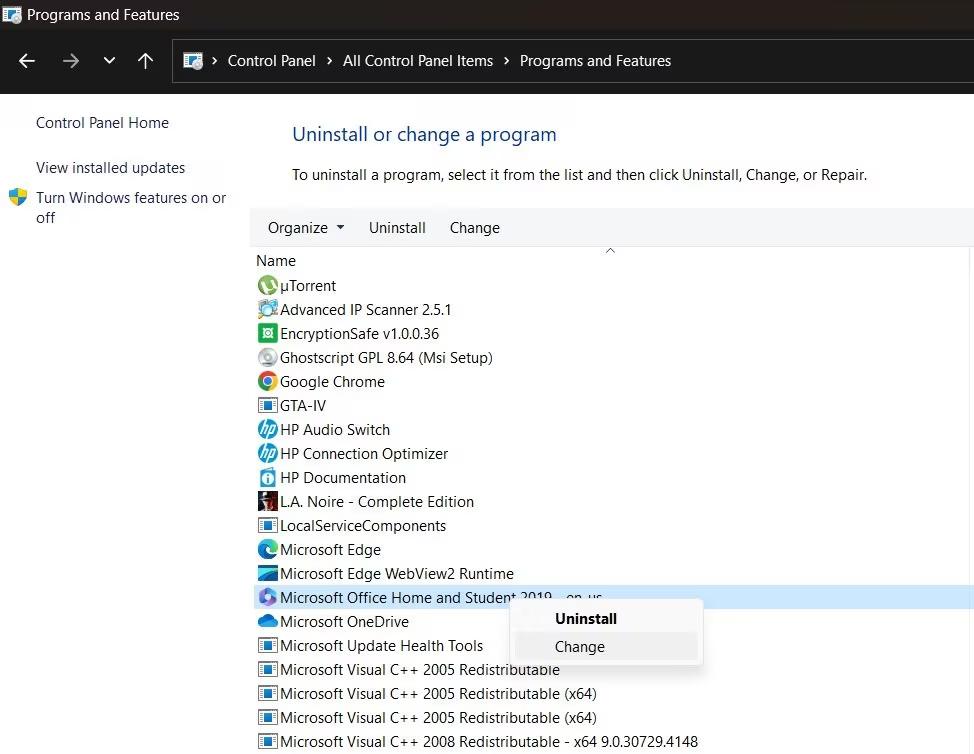The width and height of the screenshot is (974, 754).
Task: Select the HP Documentation entry
Action: [x=343, y=478]
